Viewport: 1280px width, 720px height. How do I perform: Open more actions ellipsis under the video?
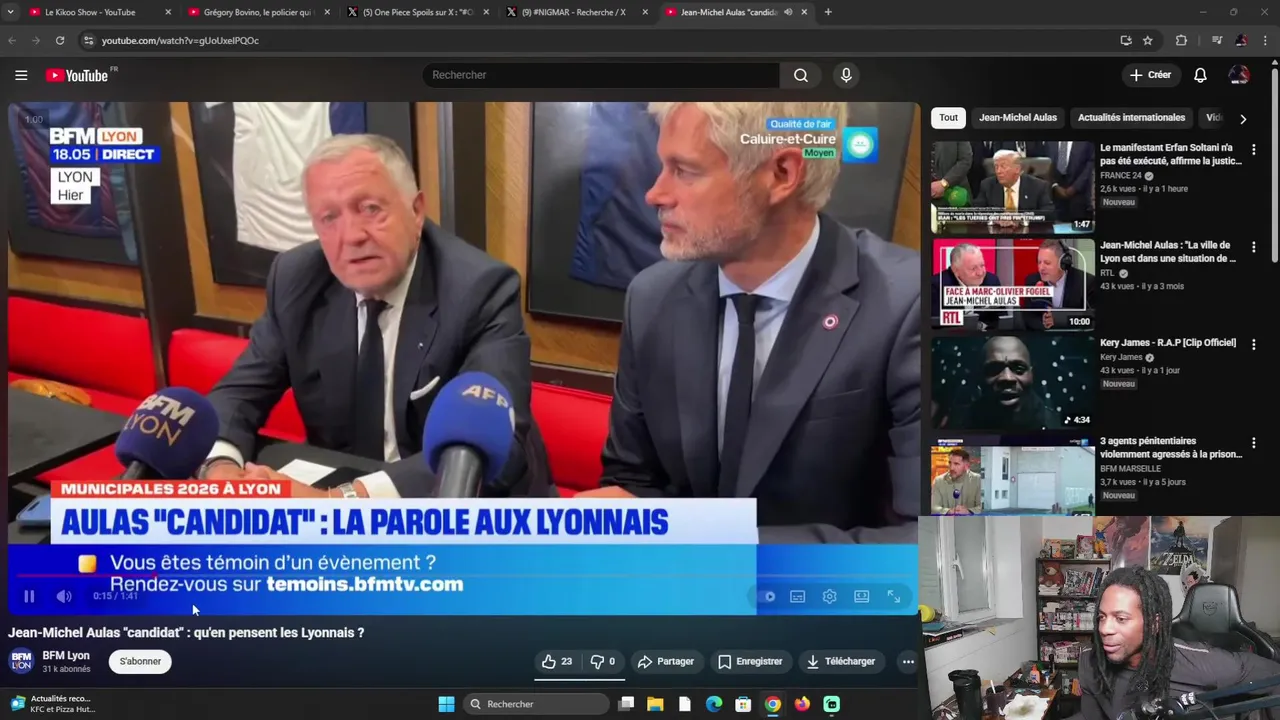coord(908,661)
